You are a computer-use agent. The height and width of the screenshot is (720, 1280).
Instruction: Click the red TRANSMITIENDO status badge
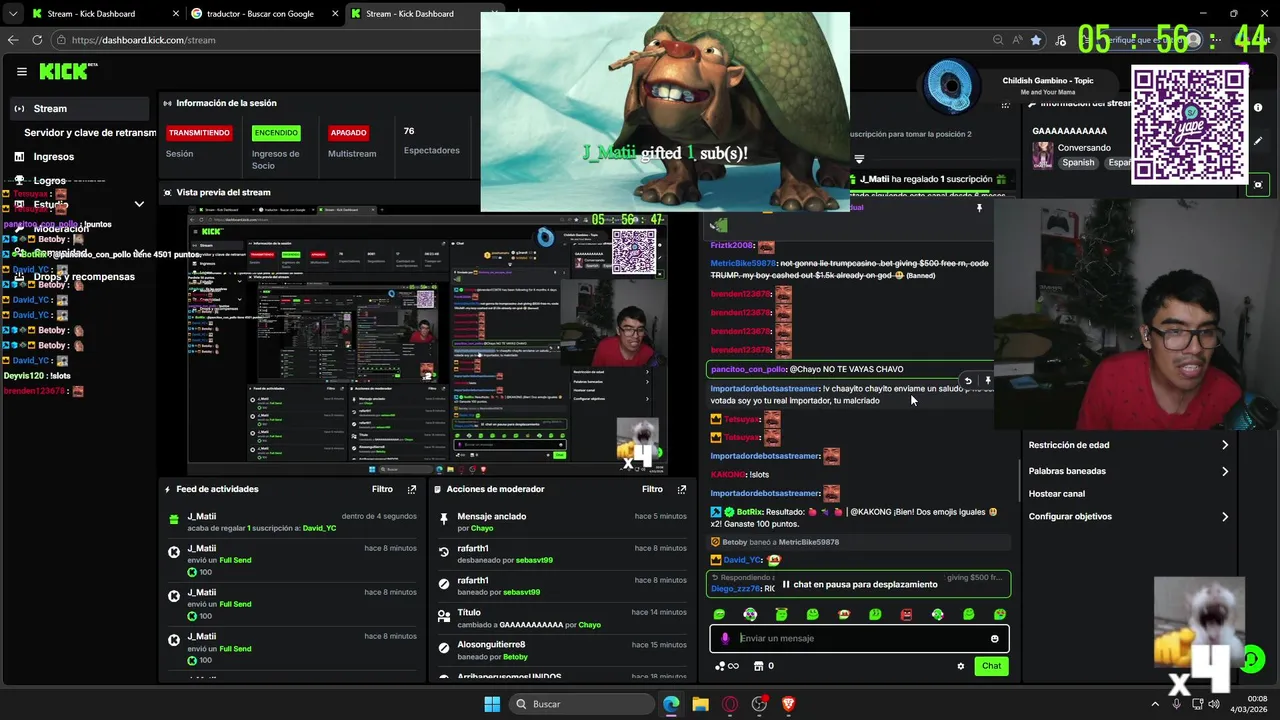(x=199, y=133)
